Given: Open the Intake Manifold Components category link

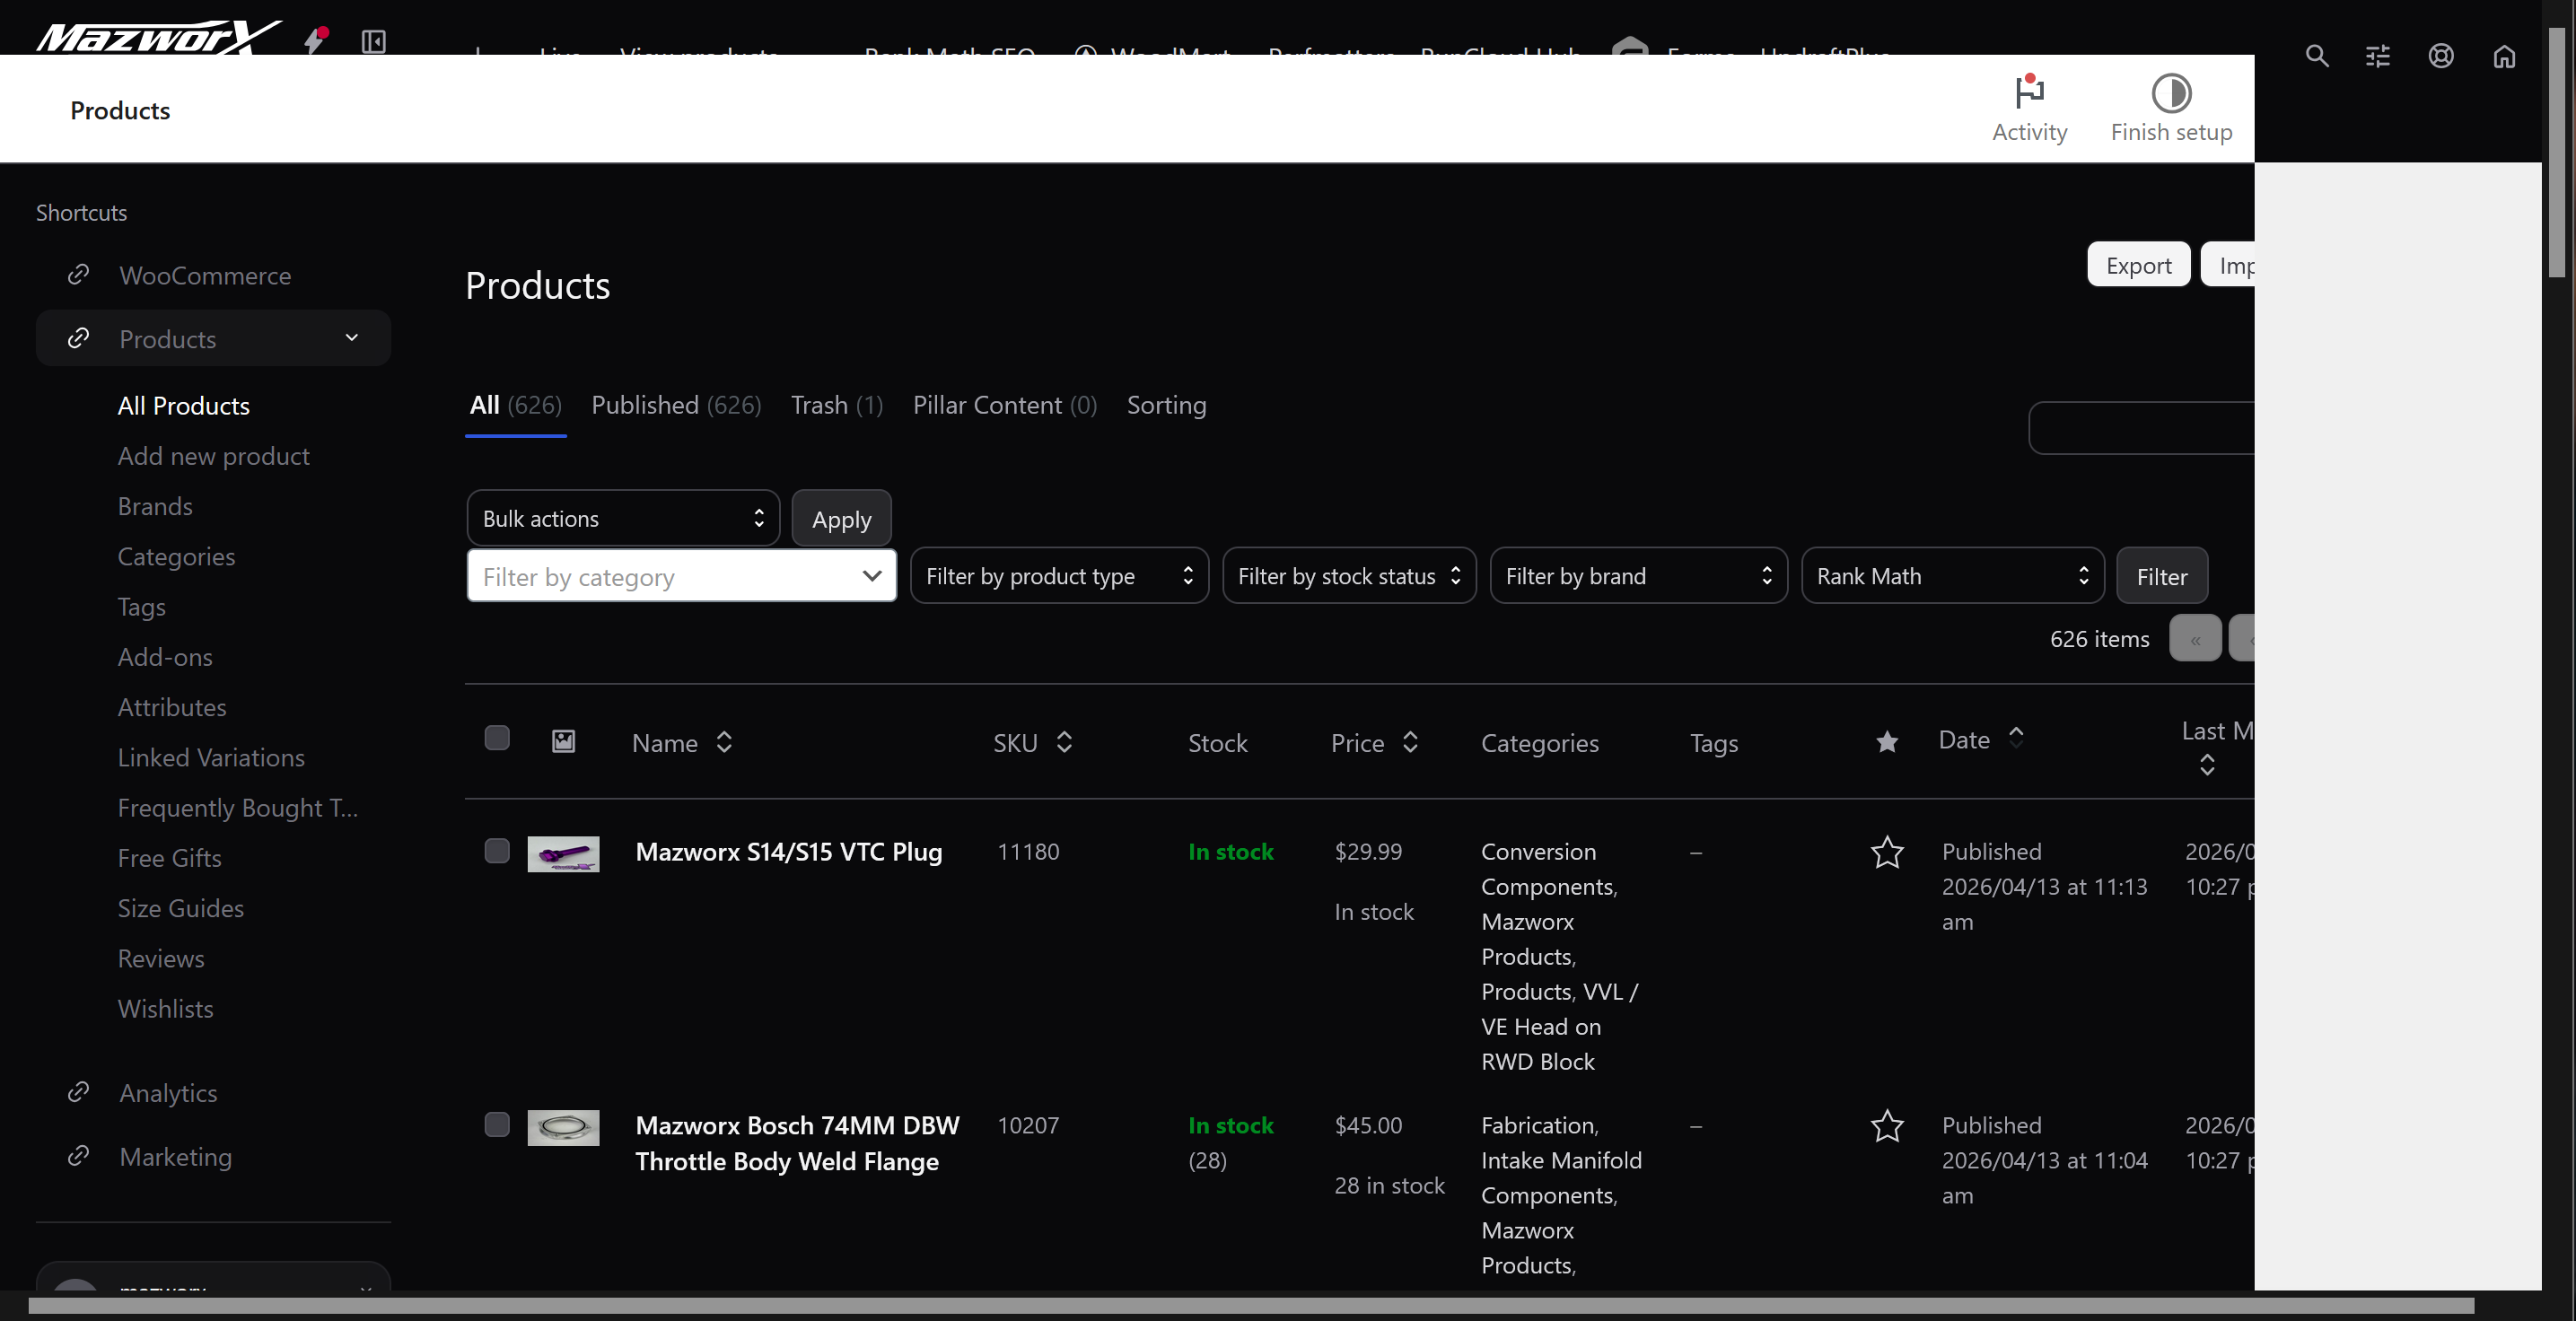Looking at the screenshot, I should click(x=1561, y=1178).
